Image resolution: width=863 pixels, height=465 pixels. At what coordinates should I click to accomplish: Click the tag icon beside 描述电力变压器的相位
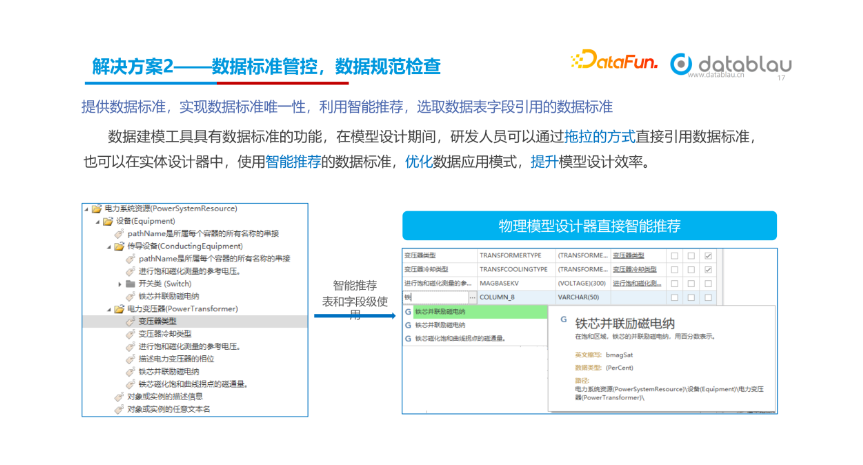[x=130, y=359]
